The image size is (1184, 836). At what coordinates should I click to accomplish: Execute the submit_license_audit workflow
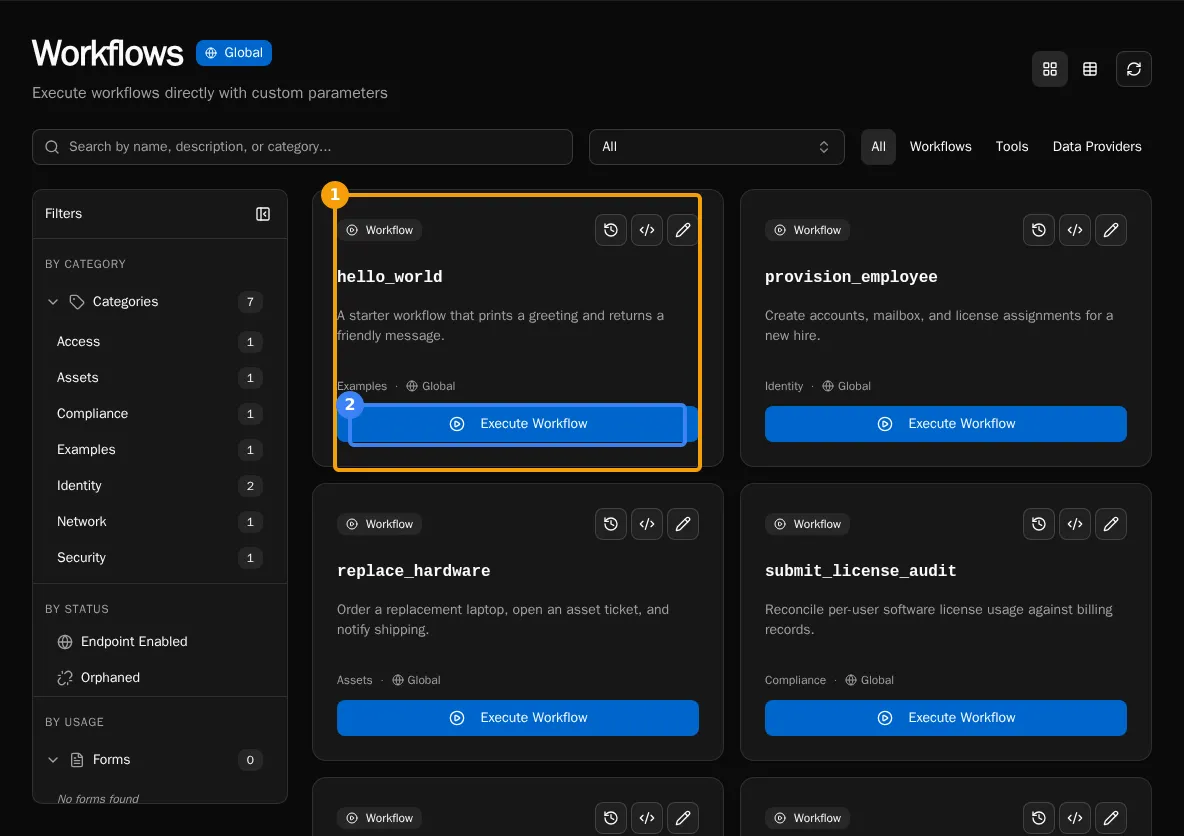coord(945,718)
